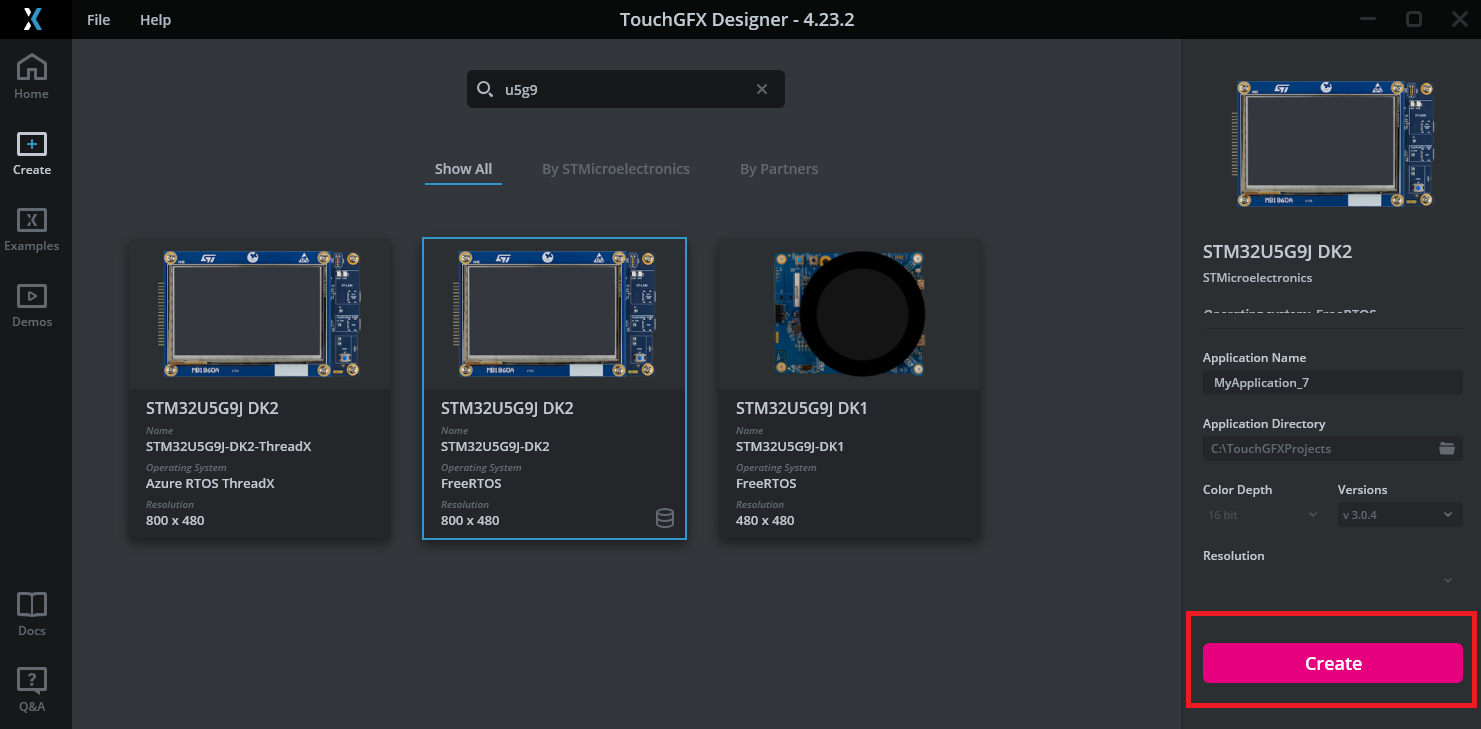Expand the Resolution dropdown

(x=1447, y=580)
